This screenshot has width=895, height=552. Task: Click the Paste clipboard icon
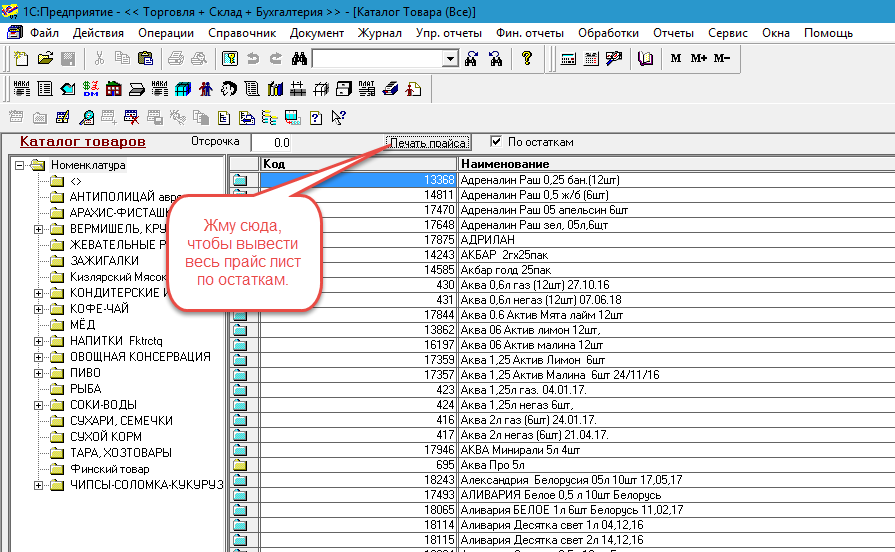146,58
